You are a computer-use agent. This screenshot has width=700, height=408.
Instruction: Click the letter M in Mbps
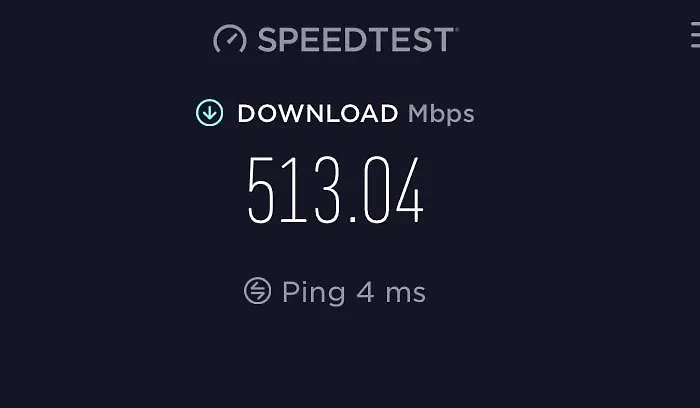click(417, 113)
